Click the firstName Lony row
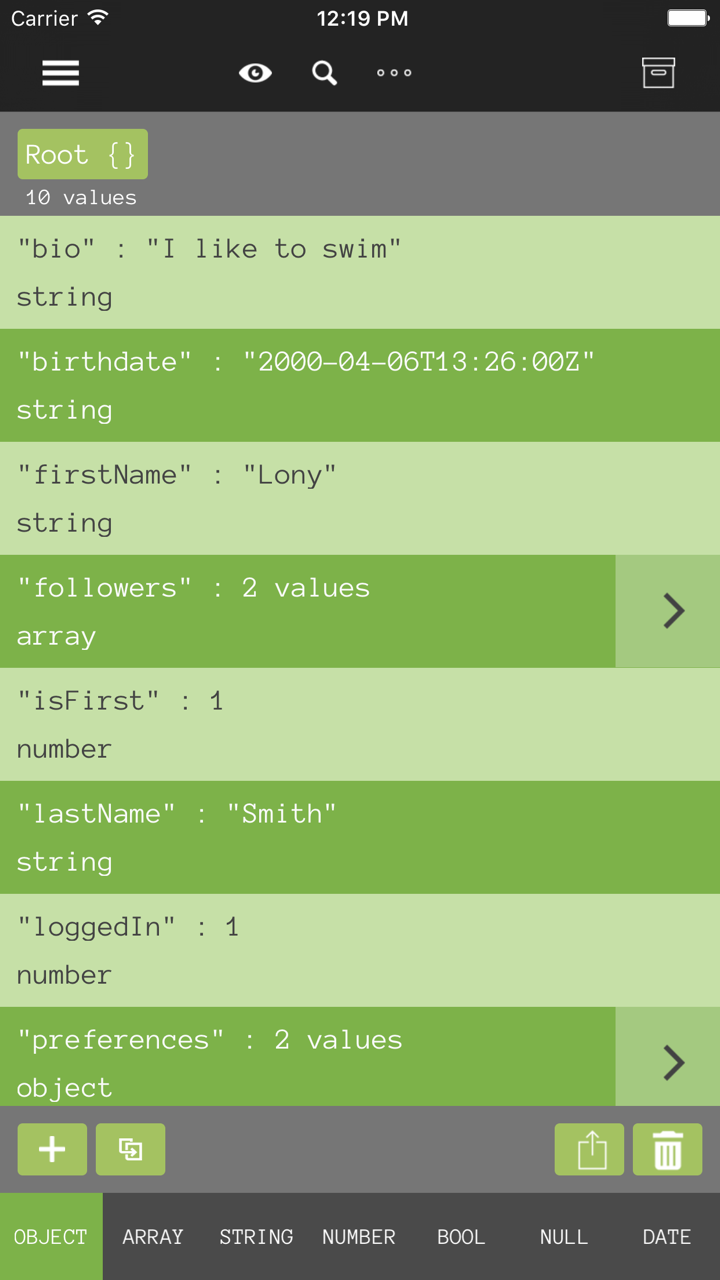 pos(300,498)
